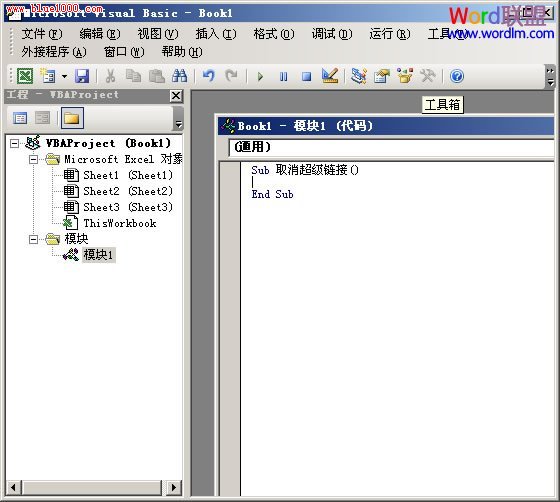Select VBAProject (Book1) root label
This screenshot has height=502, width=560.
(108, 144)
